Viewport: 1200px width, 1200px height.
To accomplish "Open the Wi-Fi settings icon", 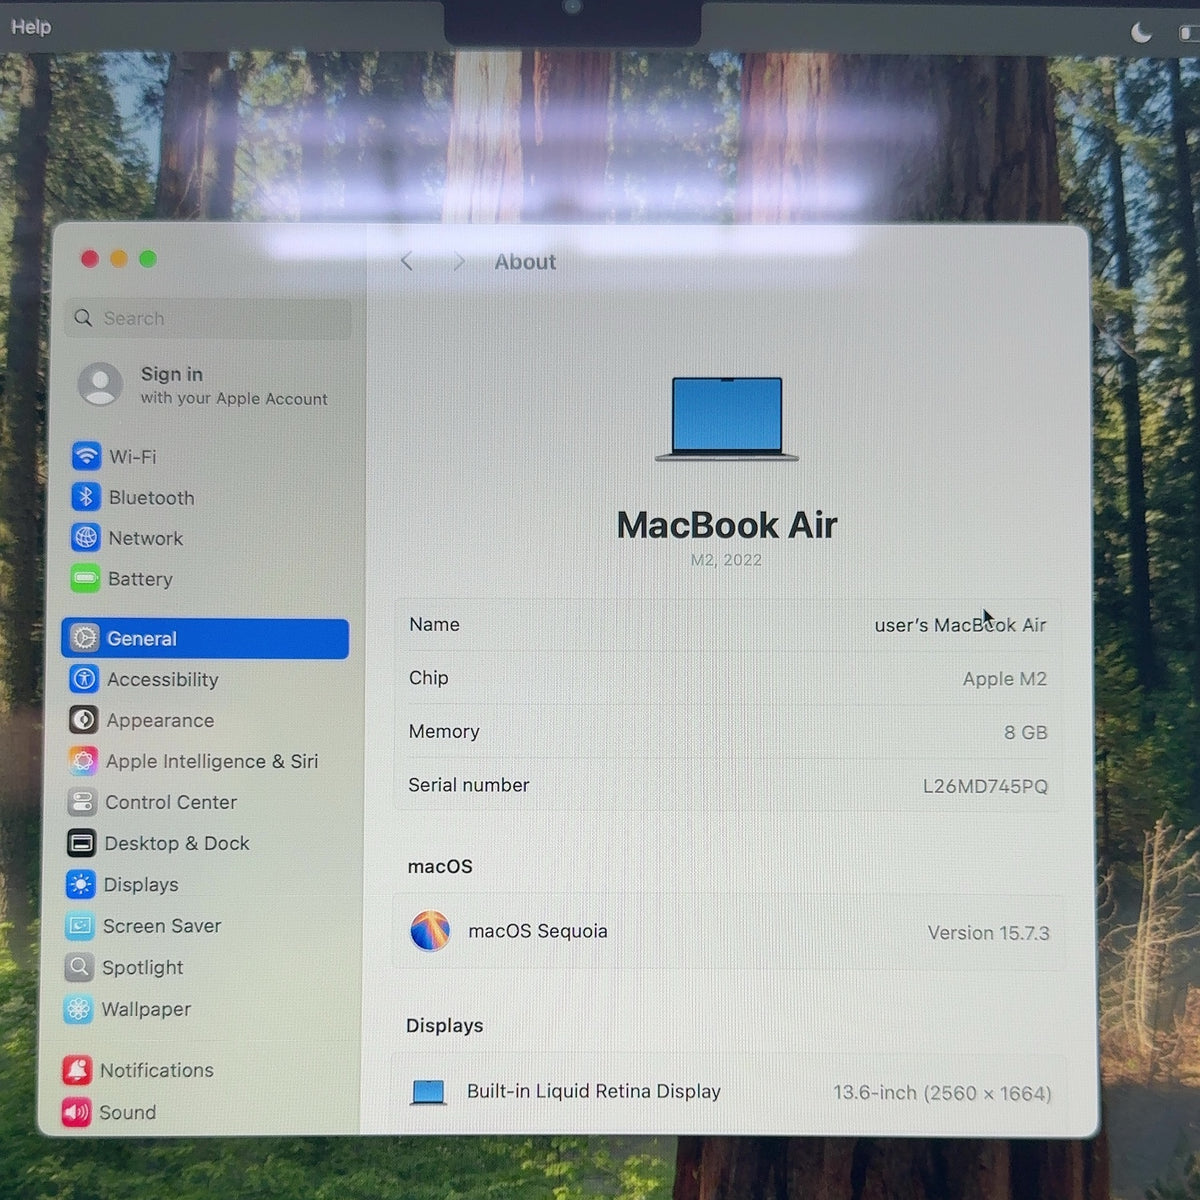I will pyautogui.click(x=87, y=456).
